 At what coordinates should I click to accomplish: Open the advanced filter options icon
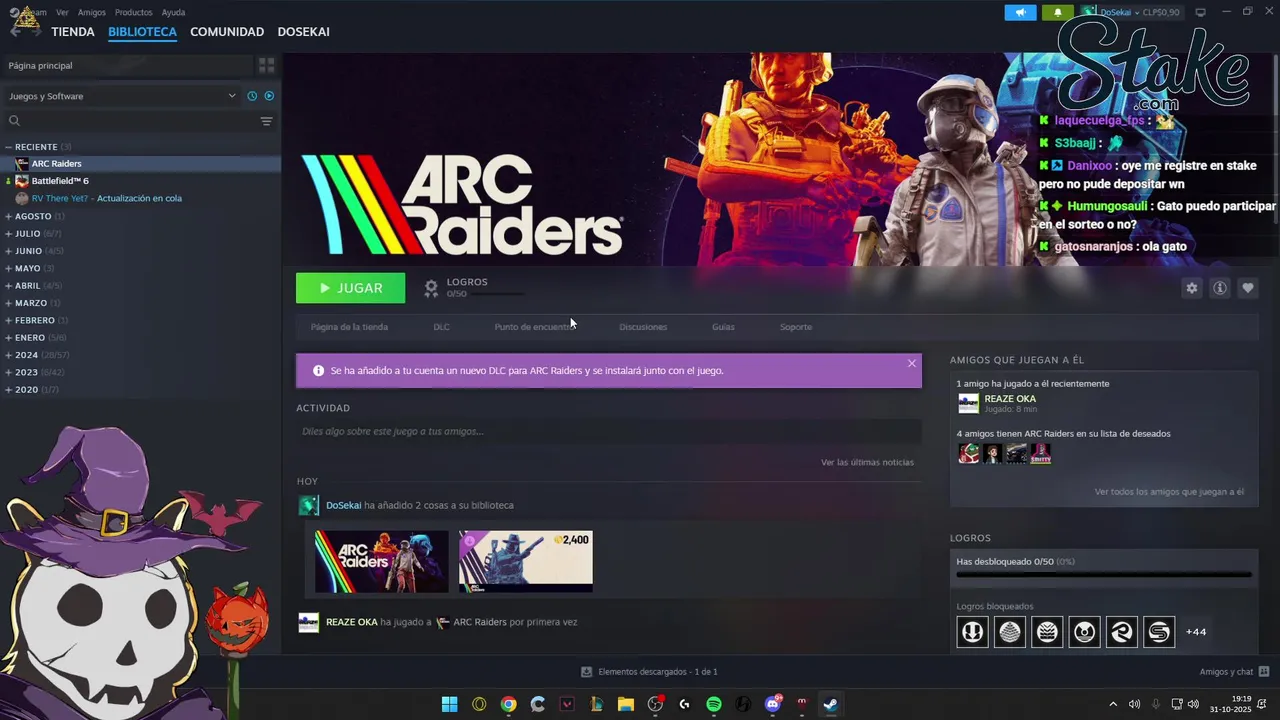[266, 121]
